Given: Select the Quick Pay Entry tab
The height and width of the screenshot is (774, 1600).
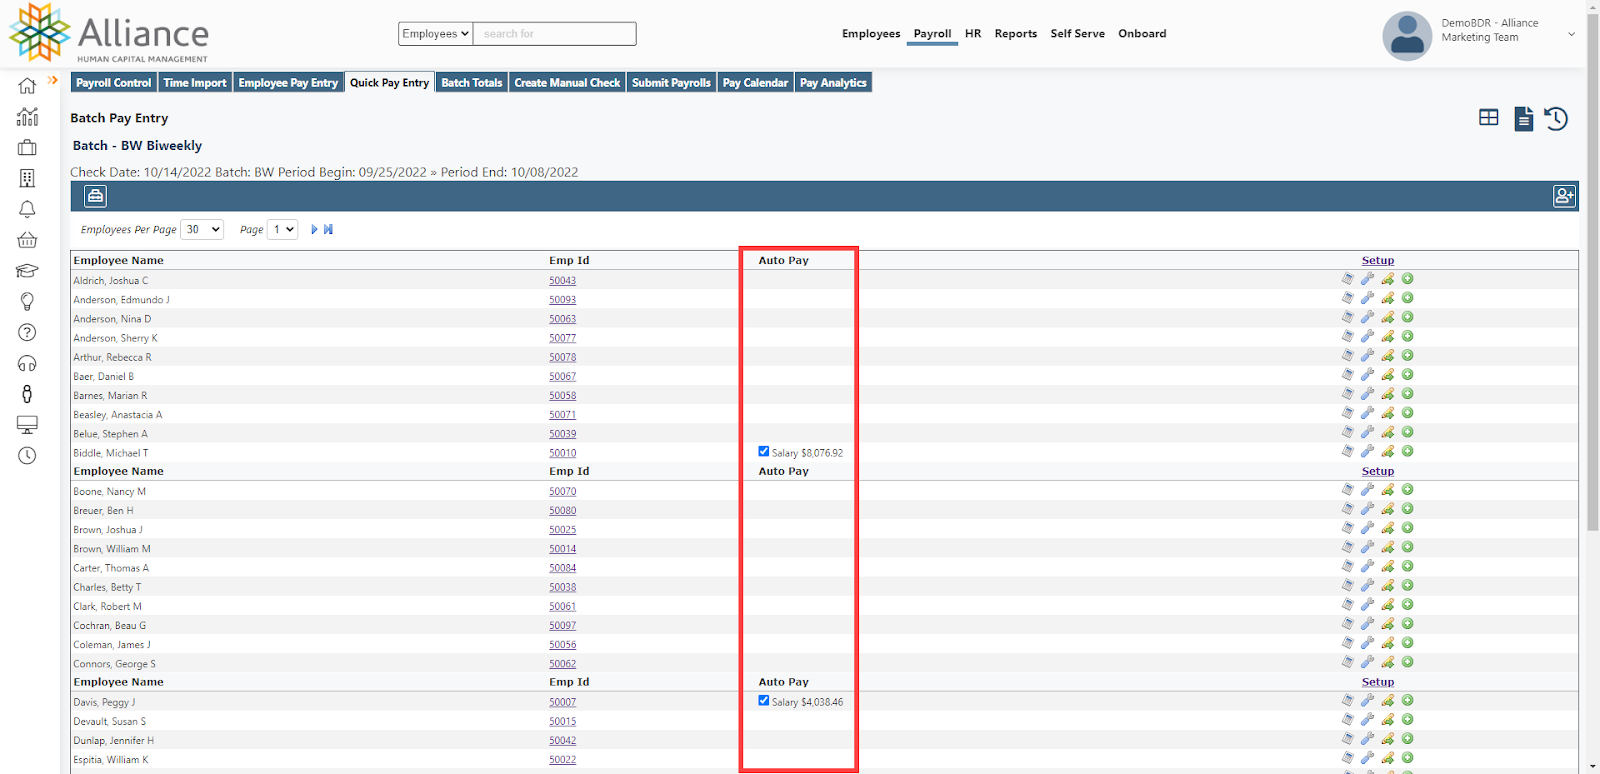Looking at the screenshot, I should [390, 83].
